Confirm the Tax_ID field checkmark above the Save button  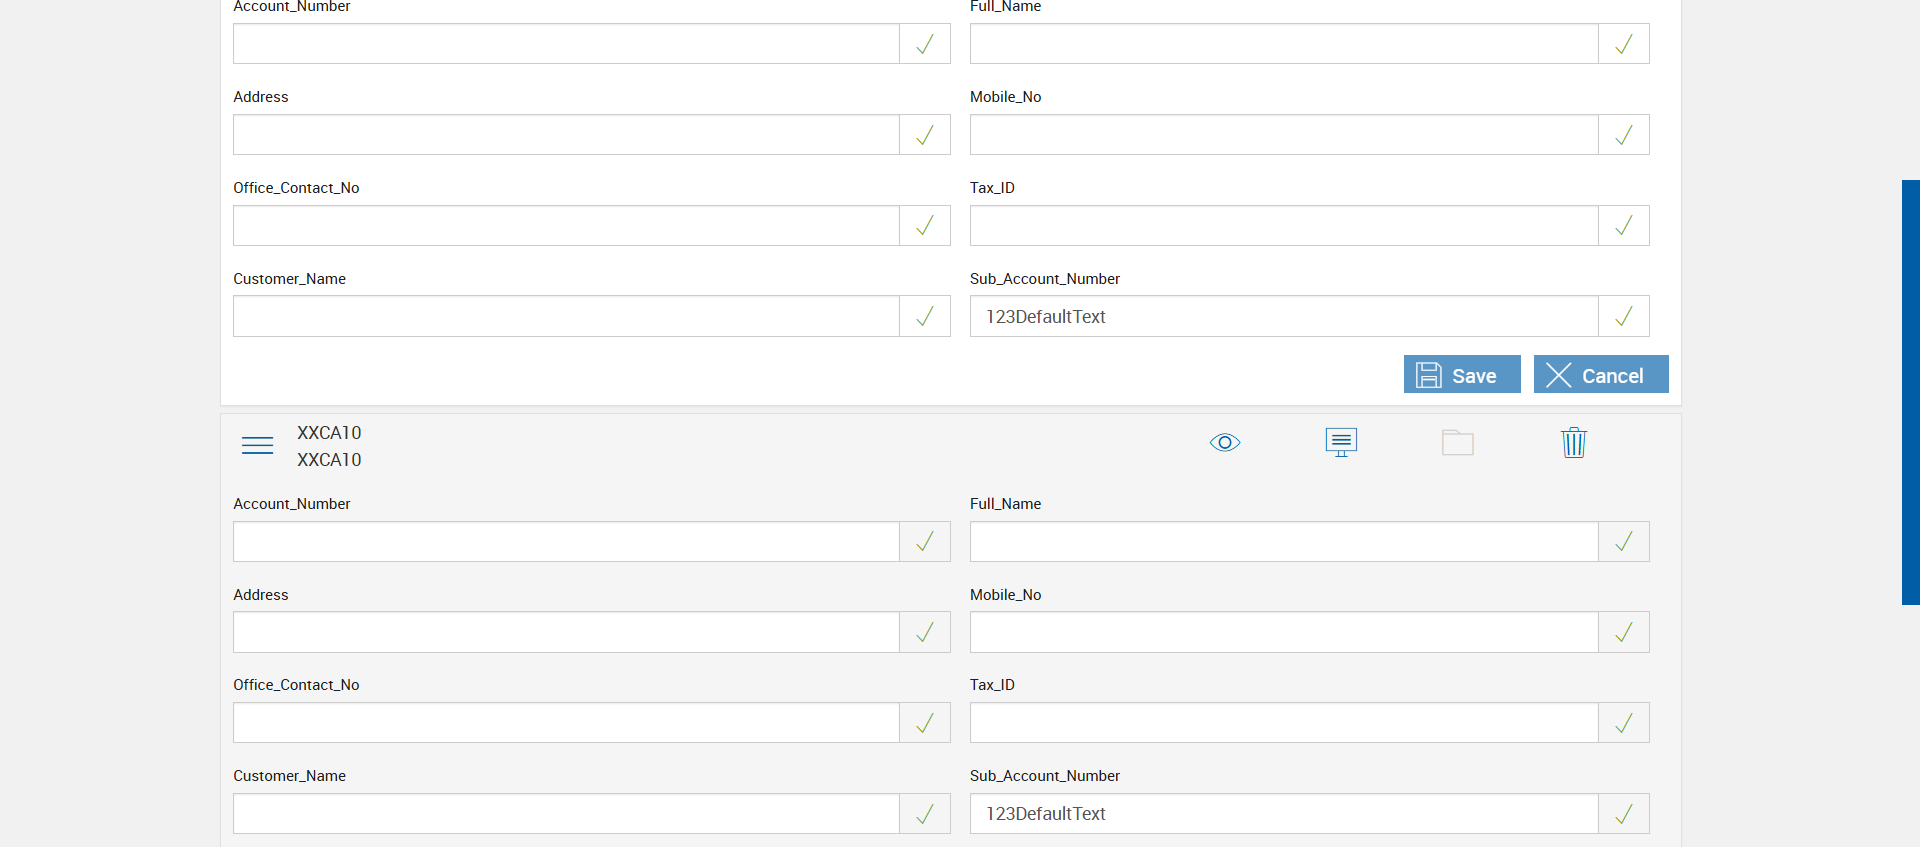tap(1623, 226)
